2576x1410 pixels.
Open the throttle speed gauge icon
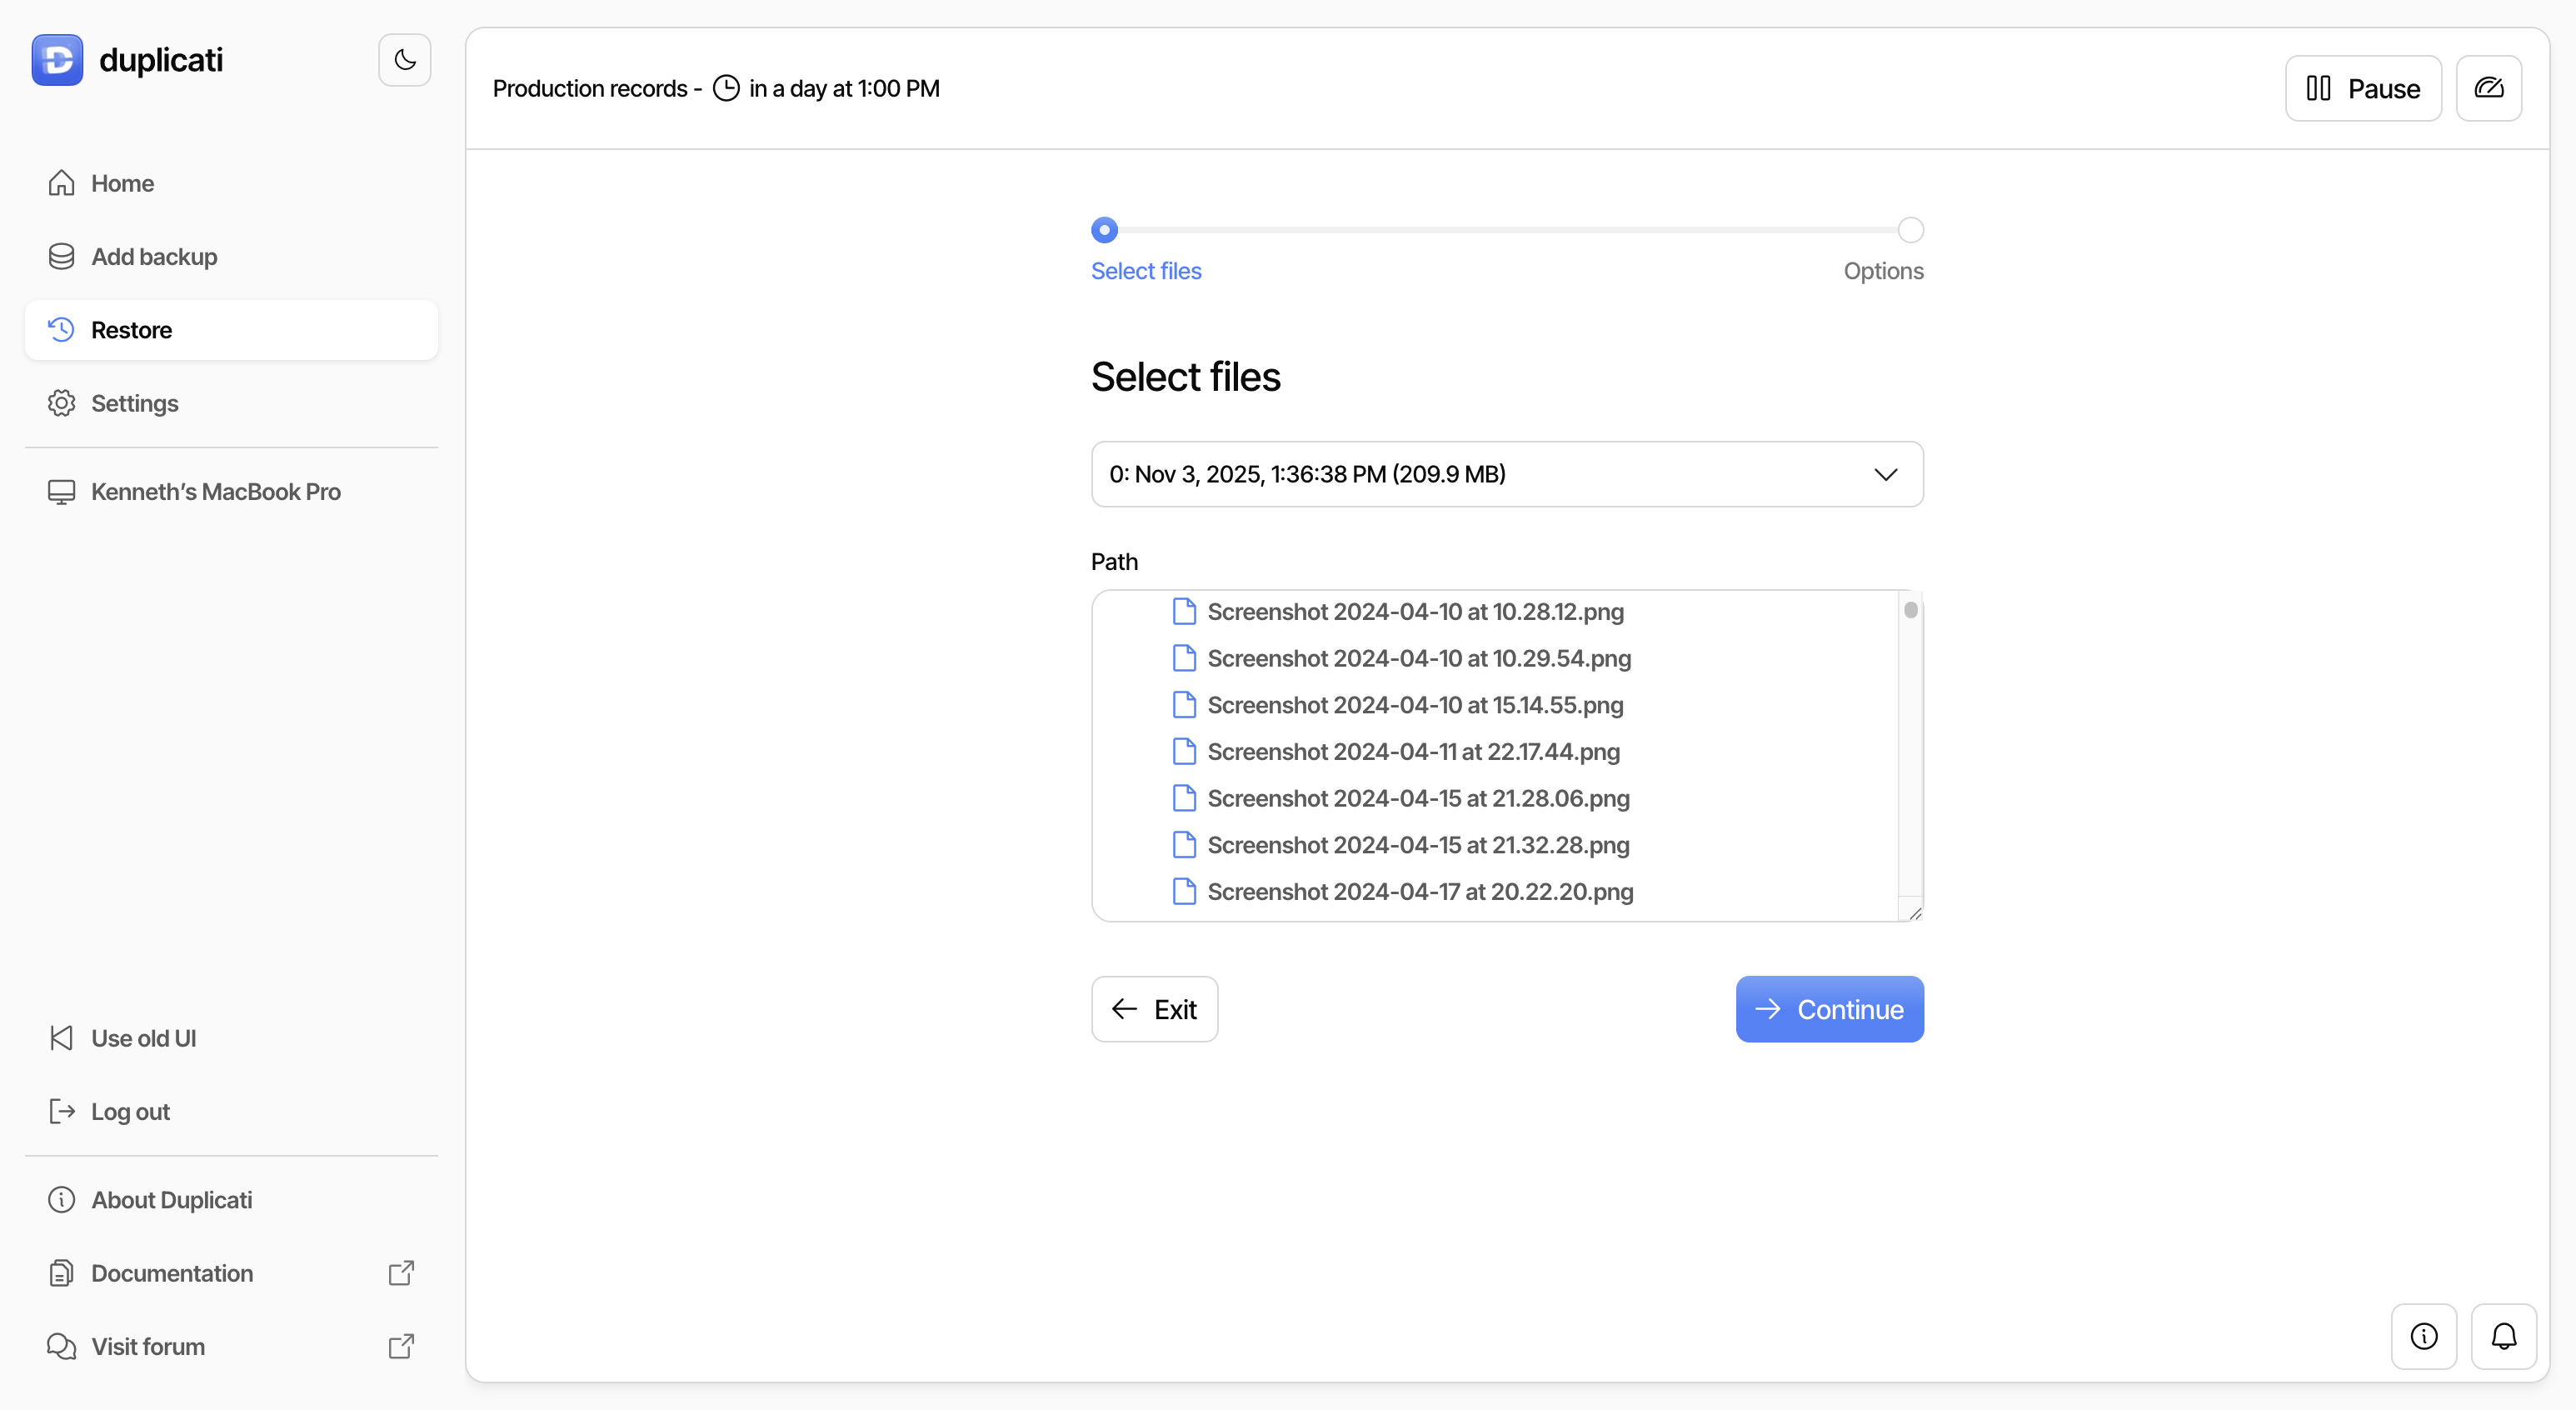point(2488,88)
